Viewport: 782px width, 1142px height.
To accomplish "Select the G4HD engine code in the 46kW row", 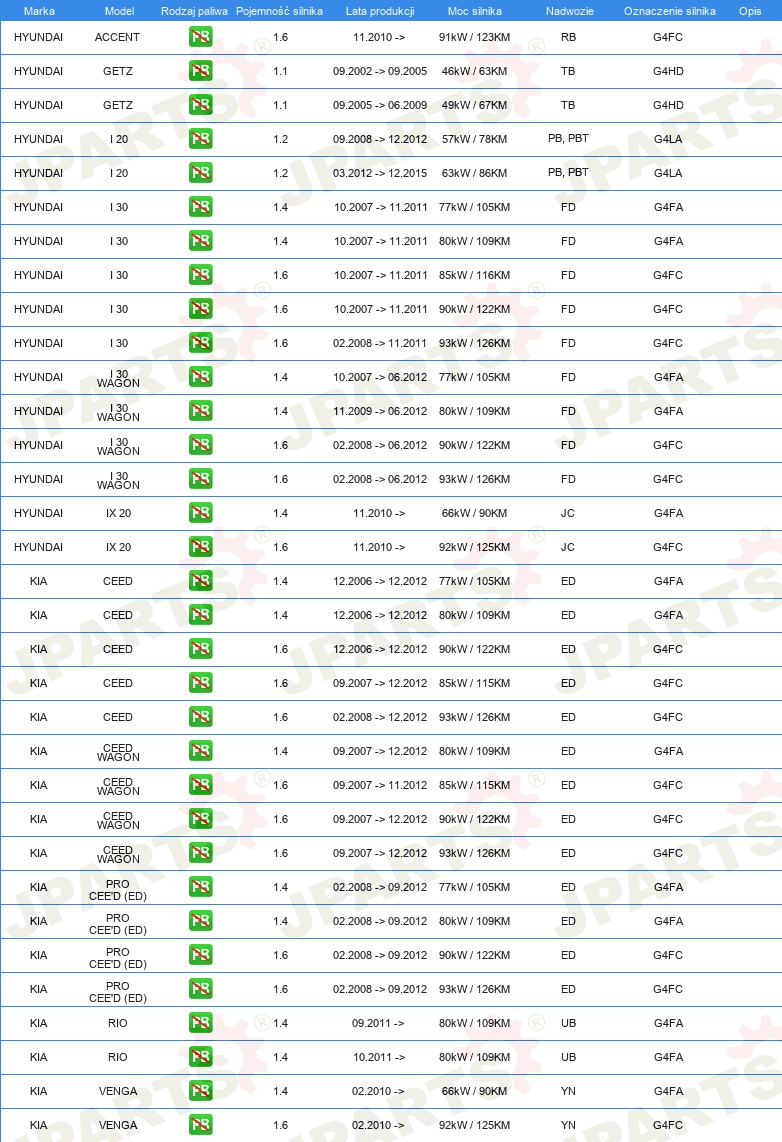I will [x=668, y=71].
